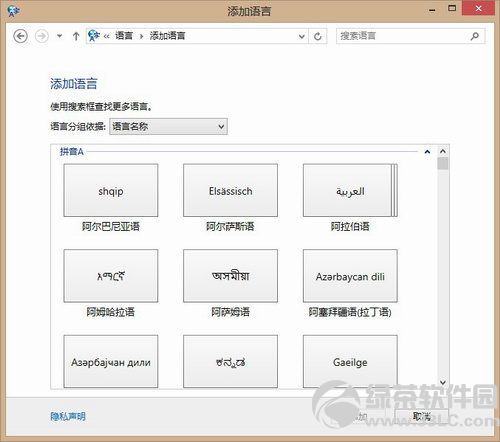Click the 阿姆哈拉语 label
The image size is (500, 442).
(111, 312)
